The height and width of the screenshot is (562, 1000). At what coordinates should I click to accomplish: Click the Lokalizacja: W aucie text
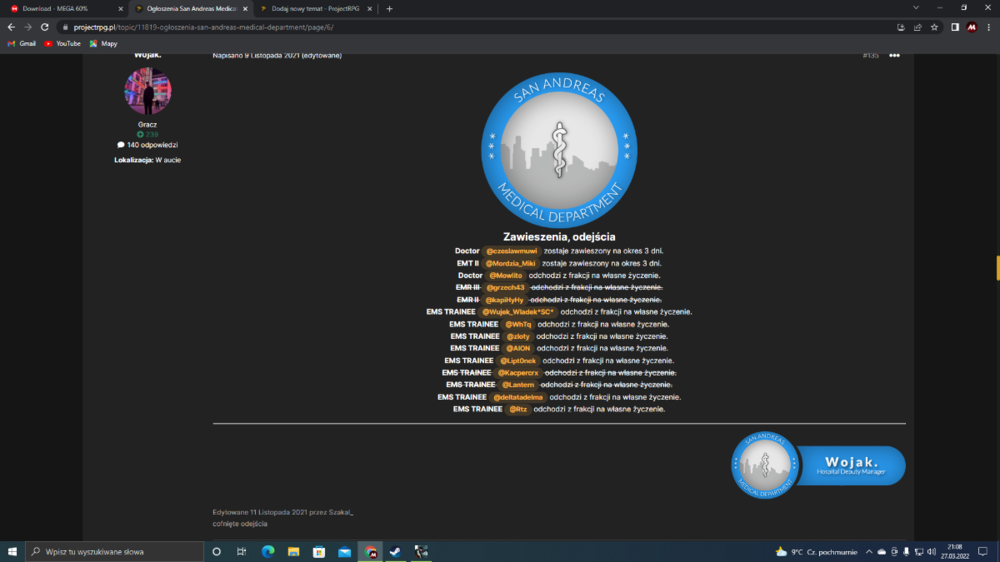[148, 160]
